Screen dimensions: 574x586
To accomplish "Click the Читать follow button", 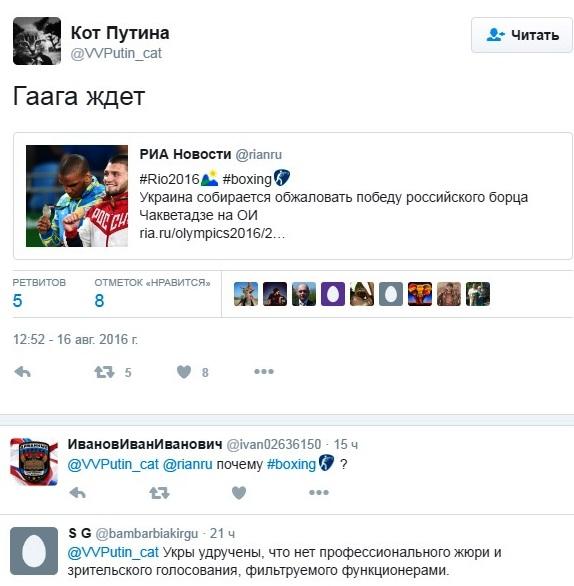I will (x=522, y=35).
